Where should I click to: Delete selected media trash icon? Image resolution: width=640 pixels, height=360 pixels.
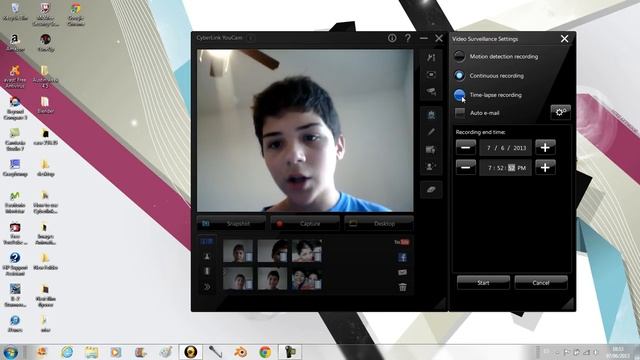pyautogui.click(x=402, y=287)
